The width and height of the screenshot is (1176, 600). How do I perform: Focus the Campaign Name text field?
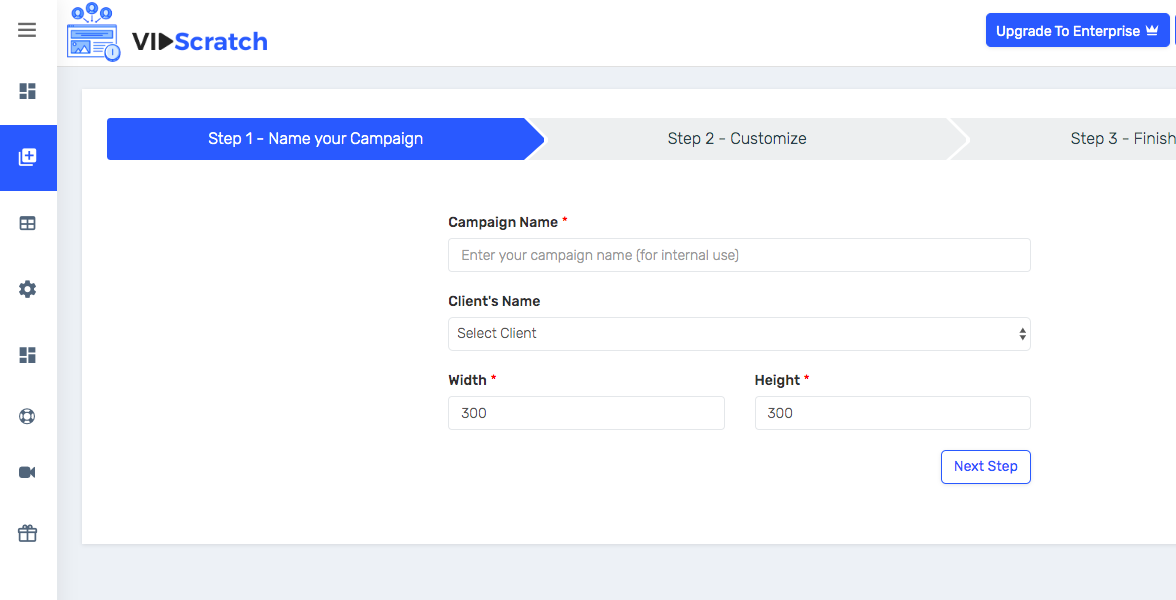coord(738,255)
